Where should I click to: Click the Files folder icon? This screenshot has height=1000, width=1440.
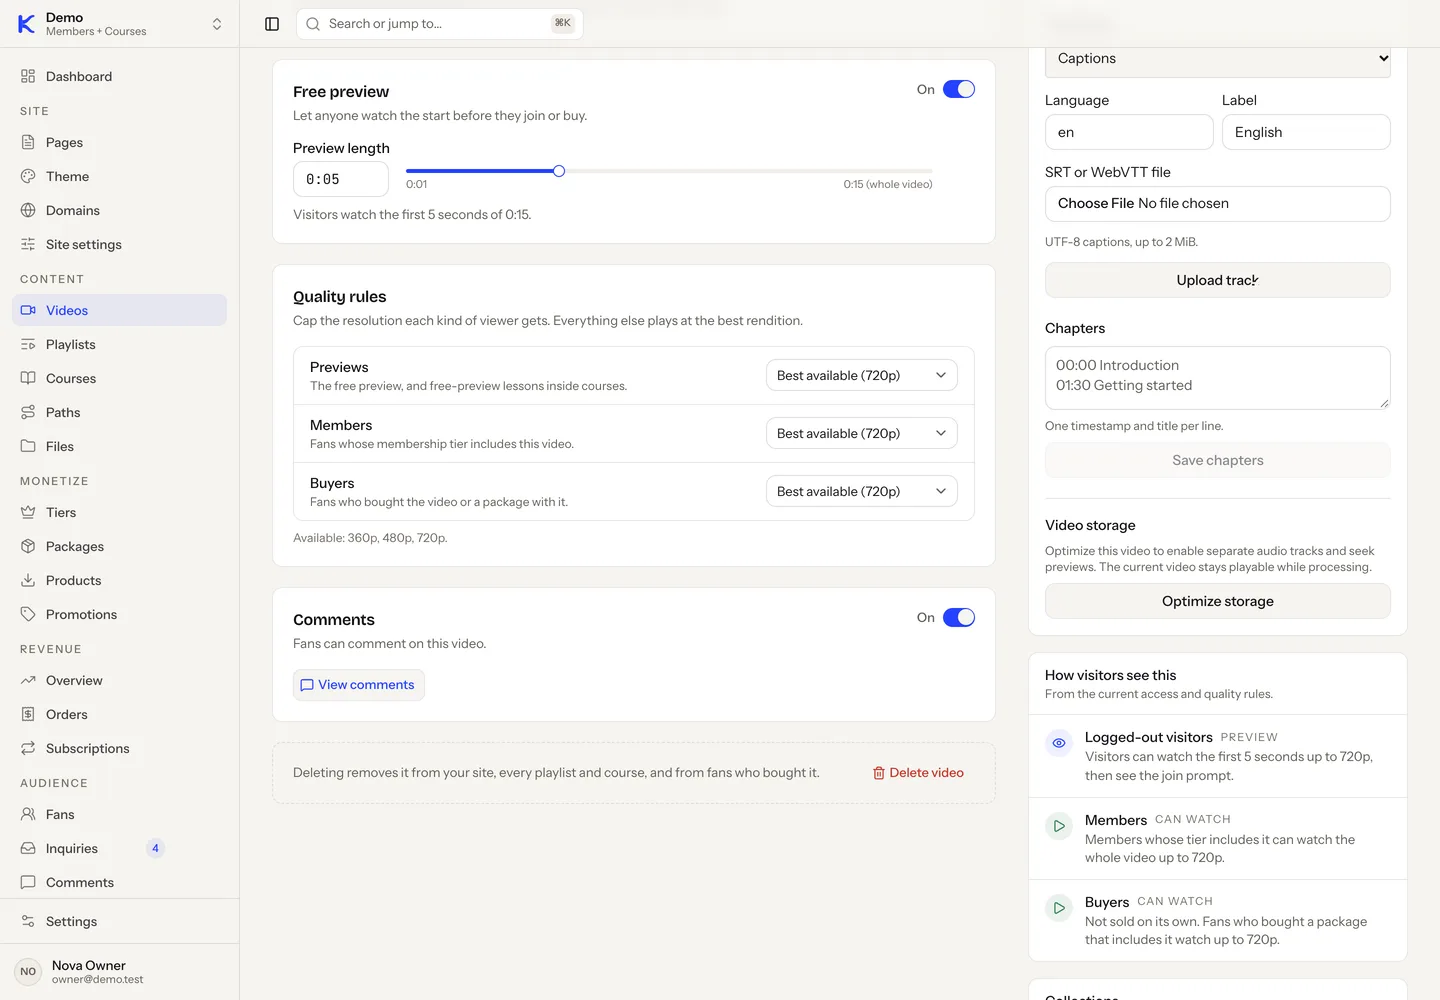point(28,446)
